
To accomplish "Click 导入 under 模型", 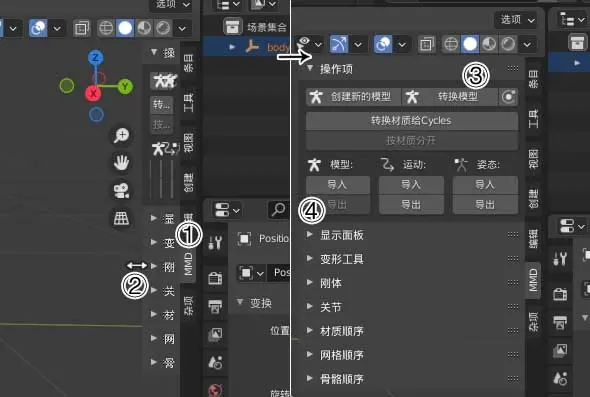I will pos(338,185).
